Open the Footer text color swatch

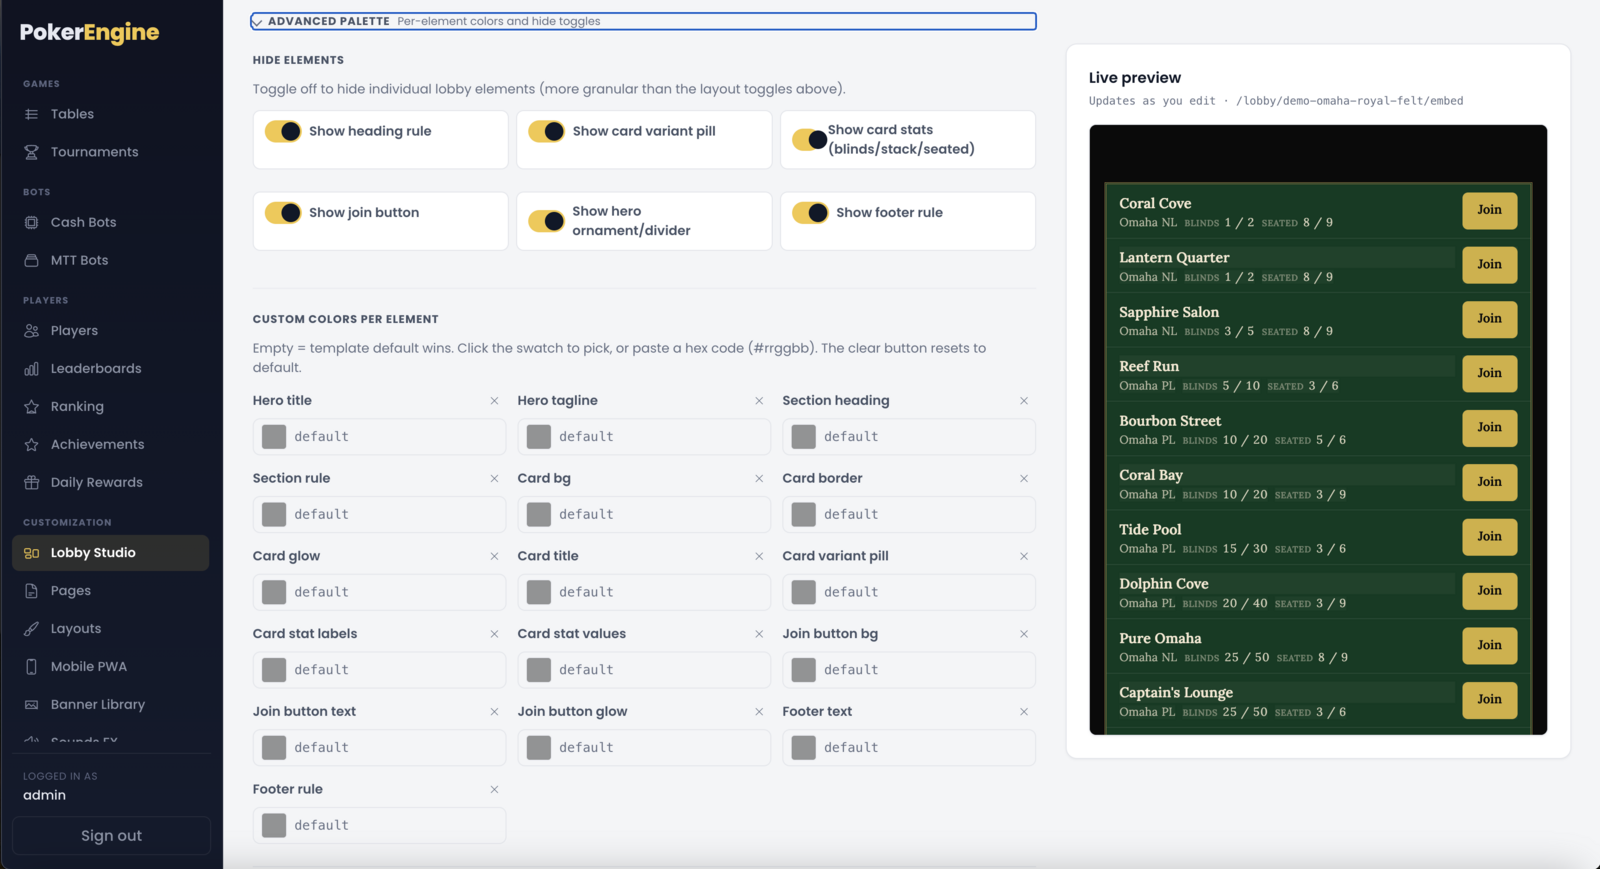pos(804,748)
